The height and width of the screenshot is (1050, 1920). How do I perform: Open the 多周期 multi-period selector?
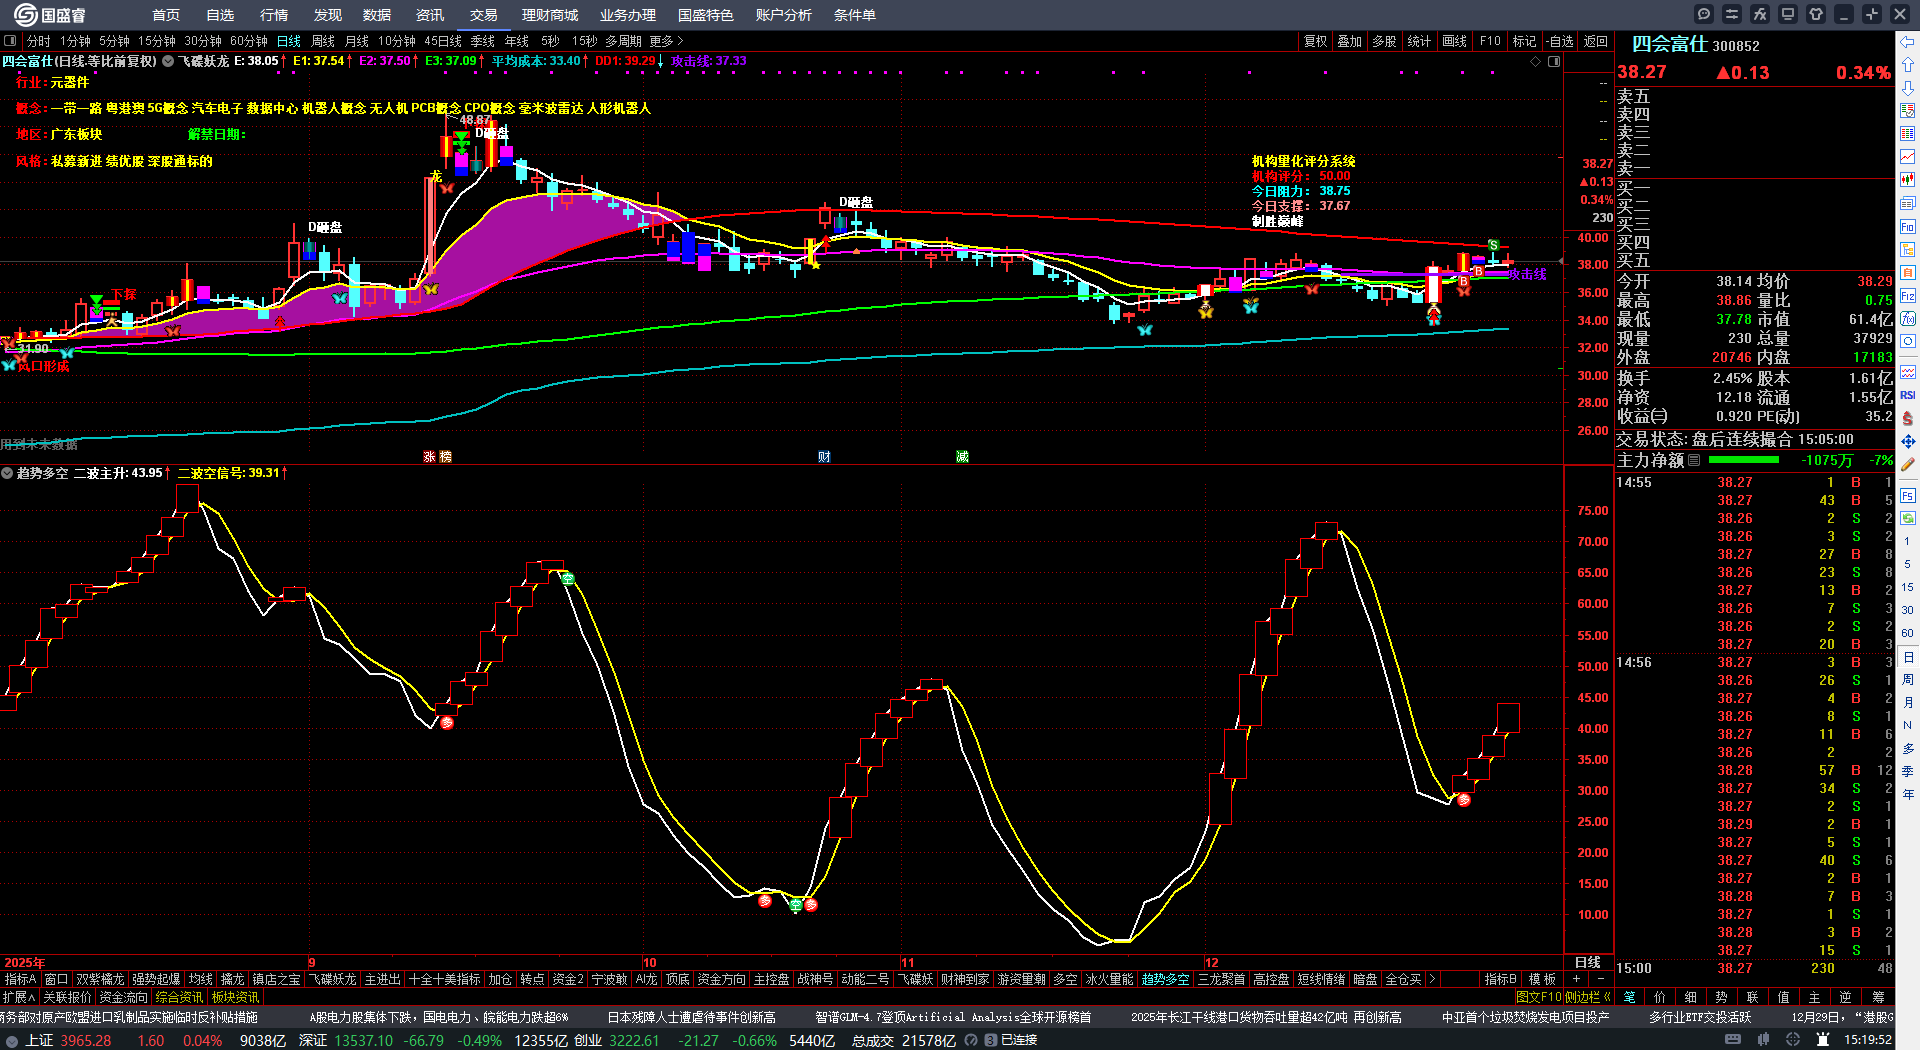[623, 41]
